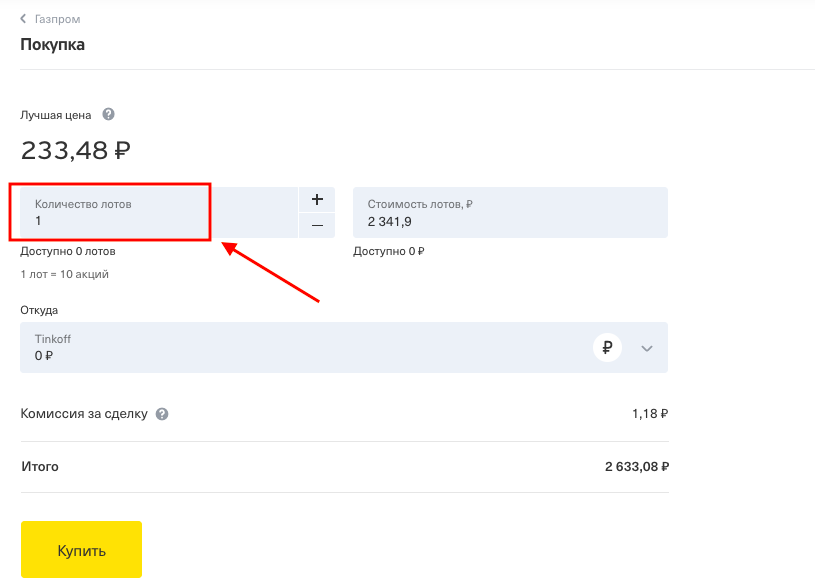Show help tooltip for Лучшая цена
The height and width of the screenshot is (584, 815).
pyautogui.click(x=109, y=115)
